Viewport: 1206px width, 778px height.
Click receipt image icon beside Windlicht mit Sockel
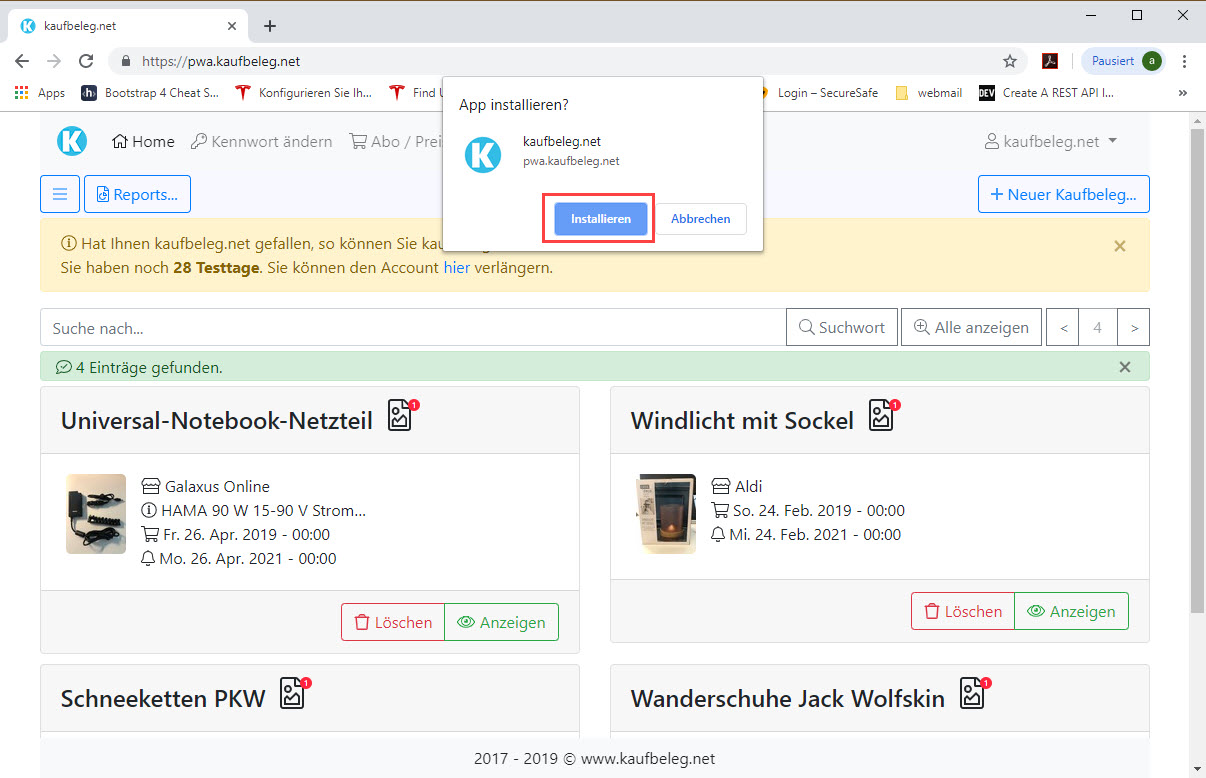881,416
